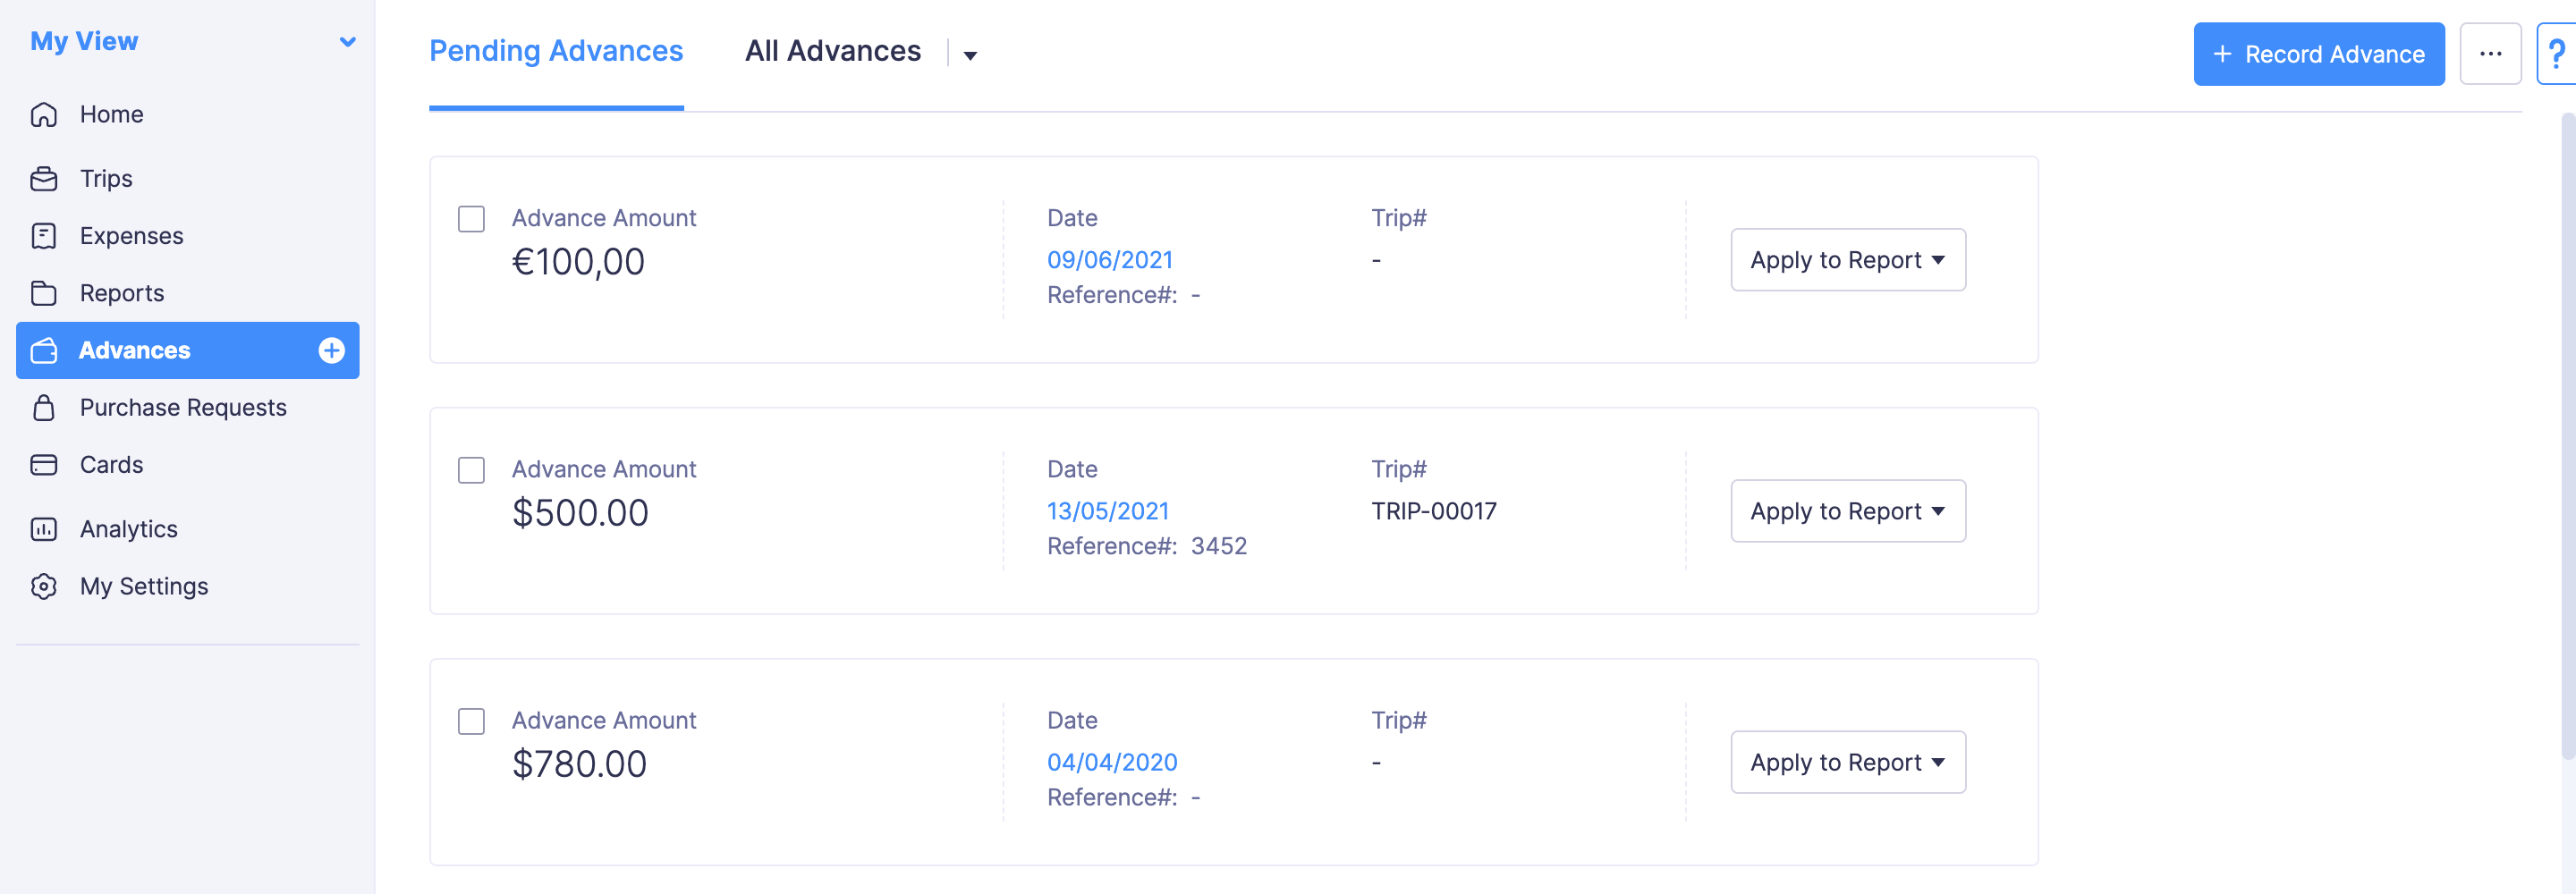
Task: Switch to the Pending Advances tab
Action: [x=556, y=51]
